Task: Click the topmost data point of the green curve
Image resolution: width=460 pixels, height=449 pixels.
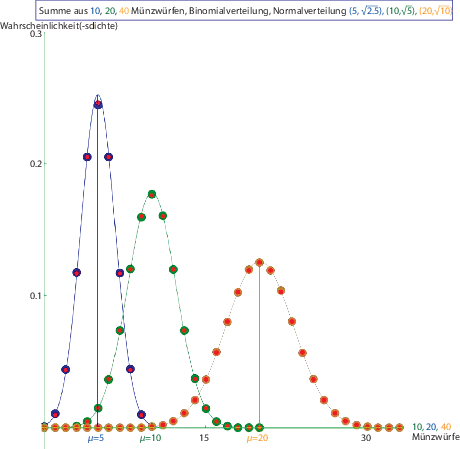Action: click(152, 194)
